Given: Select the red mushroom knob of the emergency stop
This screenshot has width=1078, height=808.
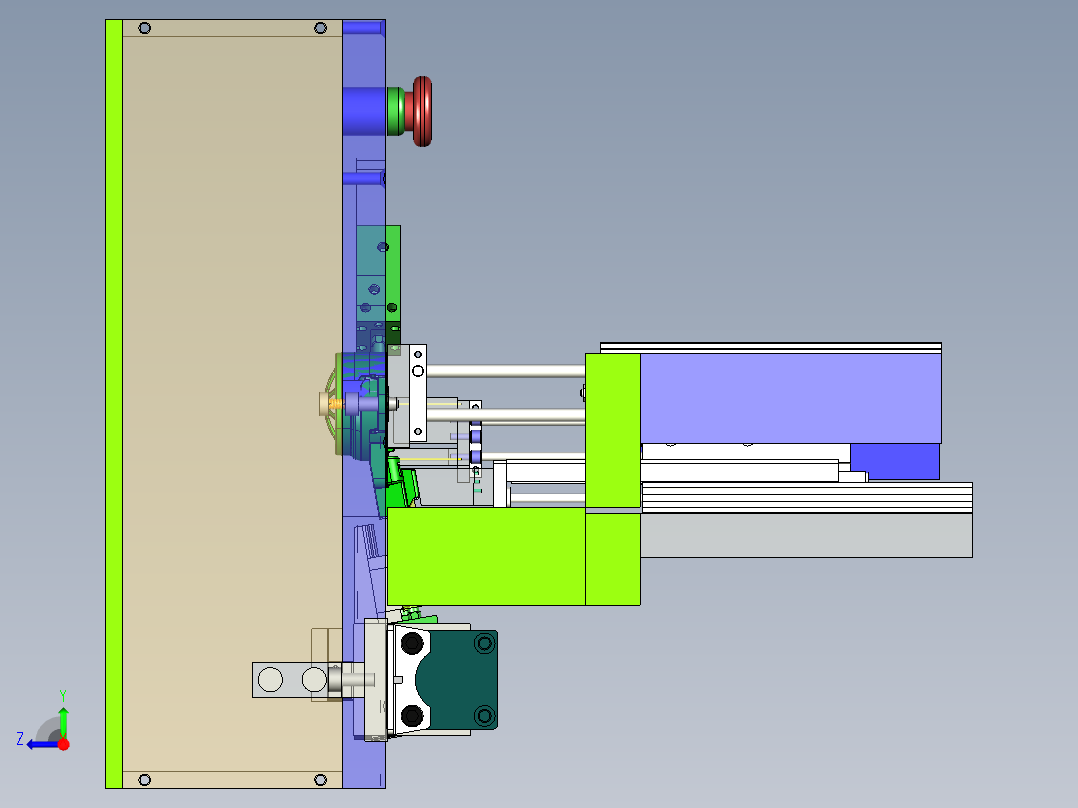Looking at the screenshot, I should [x=421, y=111].
